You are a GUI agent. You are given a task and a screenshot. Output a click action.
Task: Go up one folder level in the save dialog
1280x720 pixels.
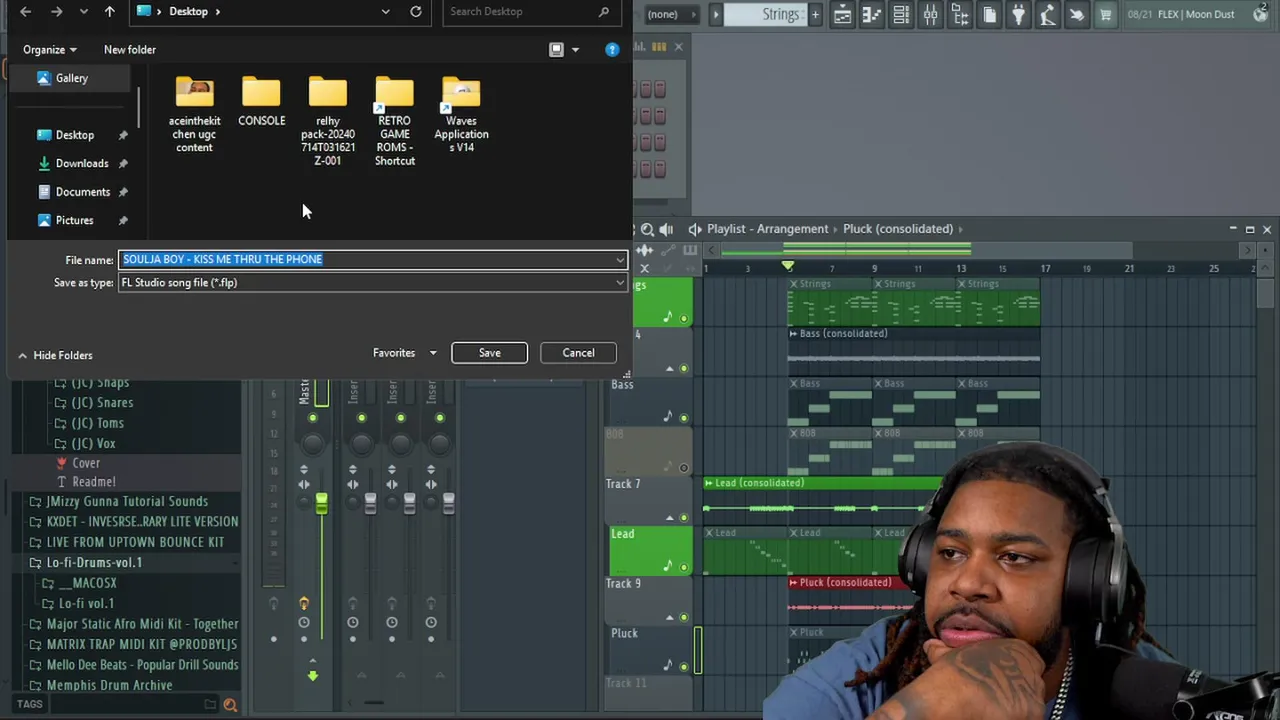coord(109,11)
